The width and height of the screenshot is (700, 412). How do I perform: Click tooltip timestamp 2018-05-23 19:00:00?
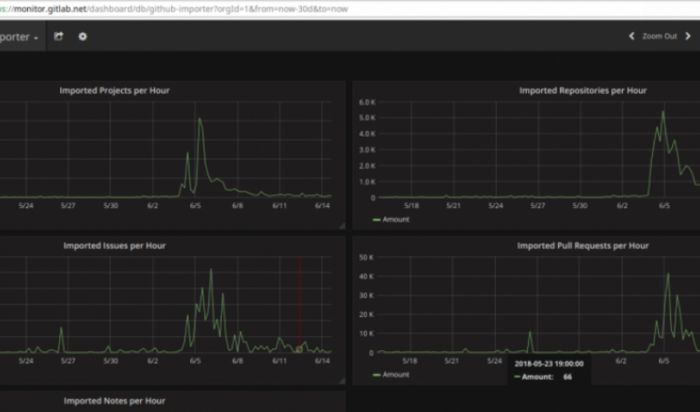click(549, 364)
